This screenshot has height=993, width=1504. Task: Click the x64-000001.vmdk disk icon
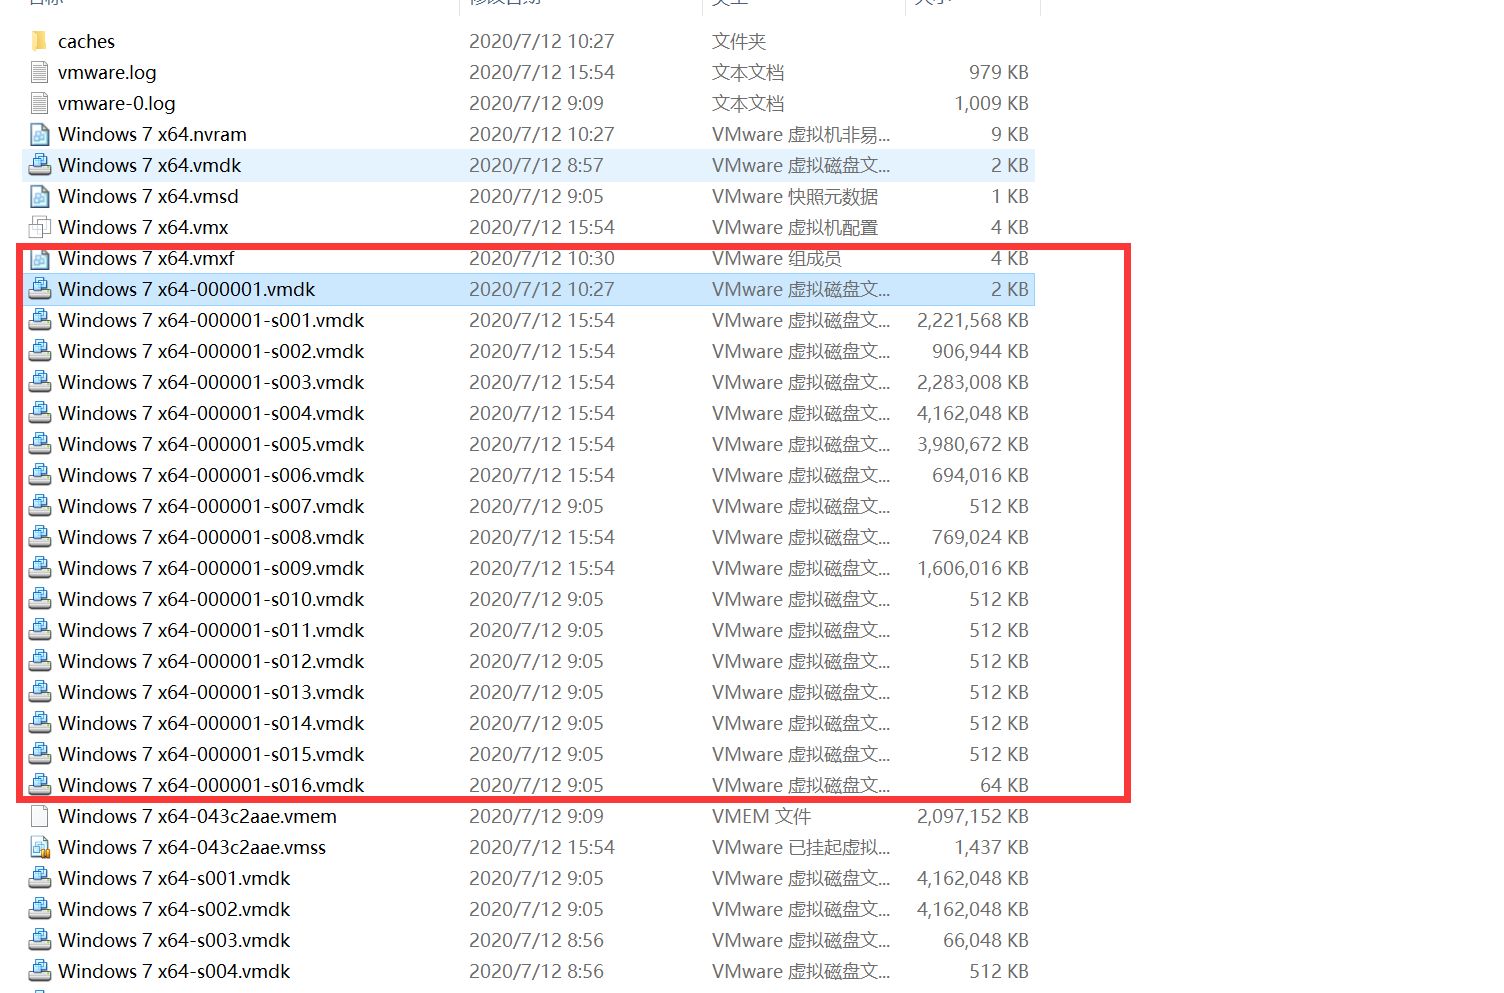pyautogui.click(x=39, y=289)
